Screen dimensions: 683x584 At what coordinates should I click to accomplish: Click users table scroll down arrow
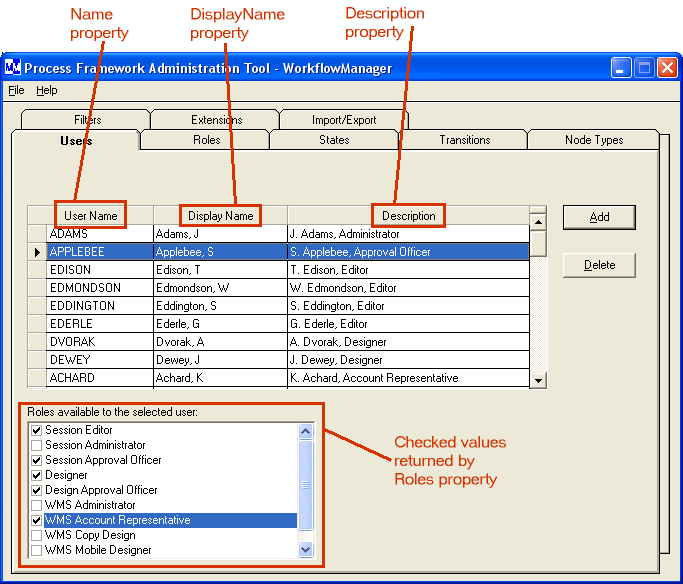point(538,380)
